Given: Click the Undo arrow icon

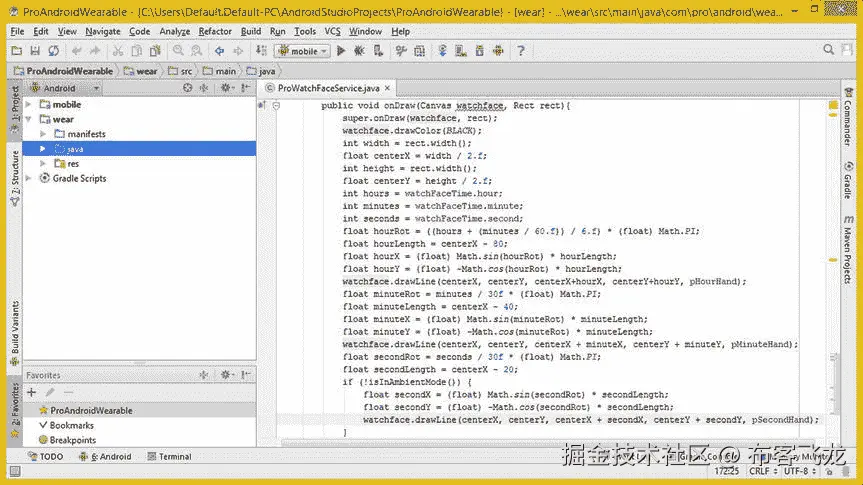Looking at the screenshot, I should [77, 51].
